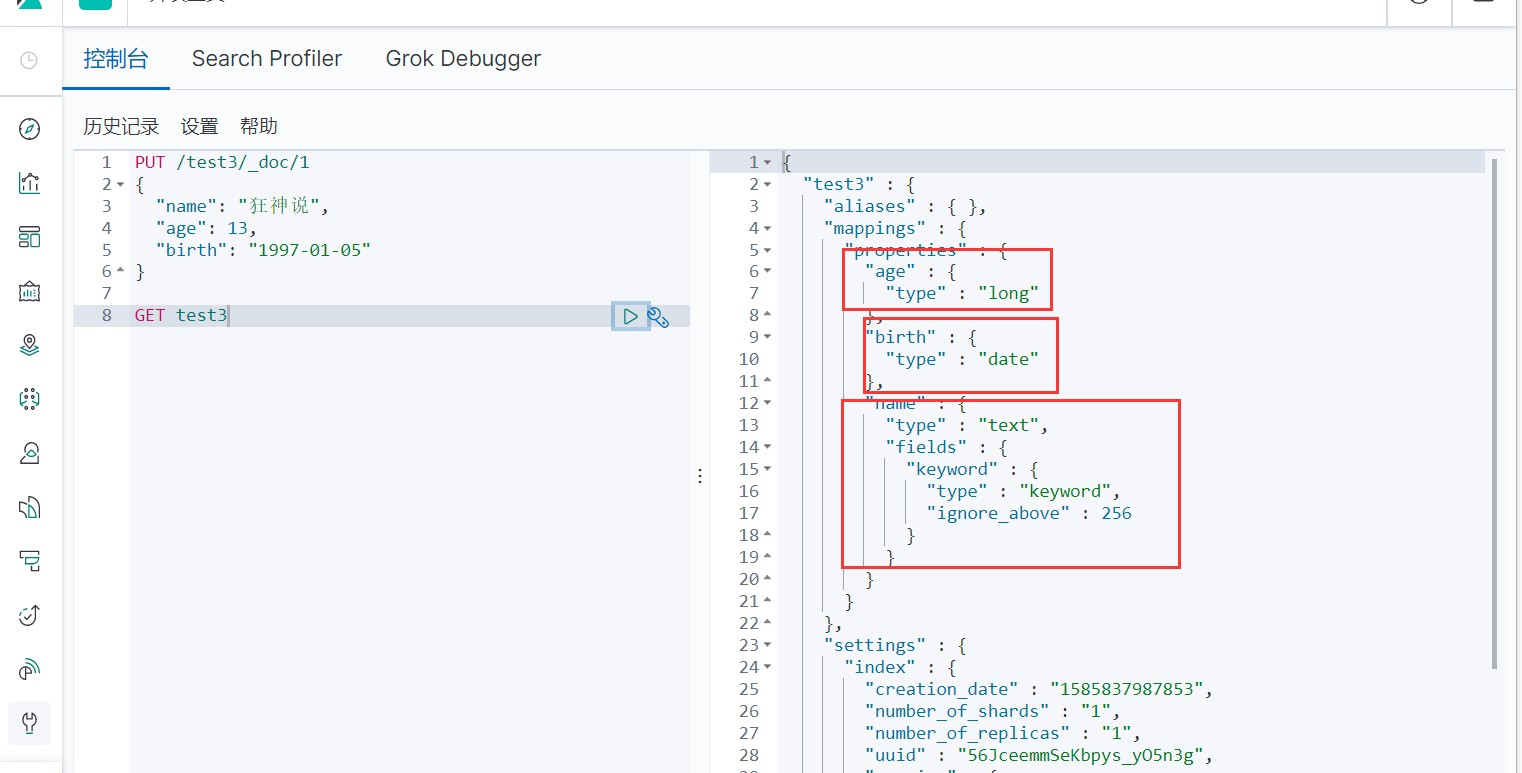The height and width of the screenshot is (773, 1522).
Task: Go to Dashboard in the sidebar
Action: 29,237
